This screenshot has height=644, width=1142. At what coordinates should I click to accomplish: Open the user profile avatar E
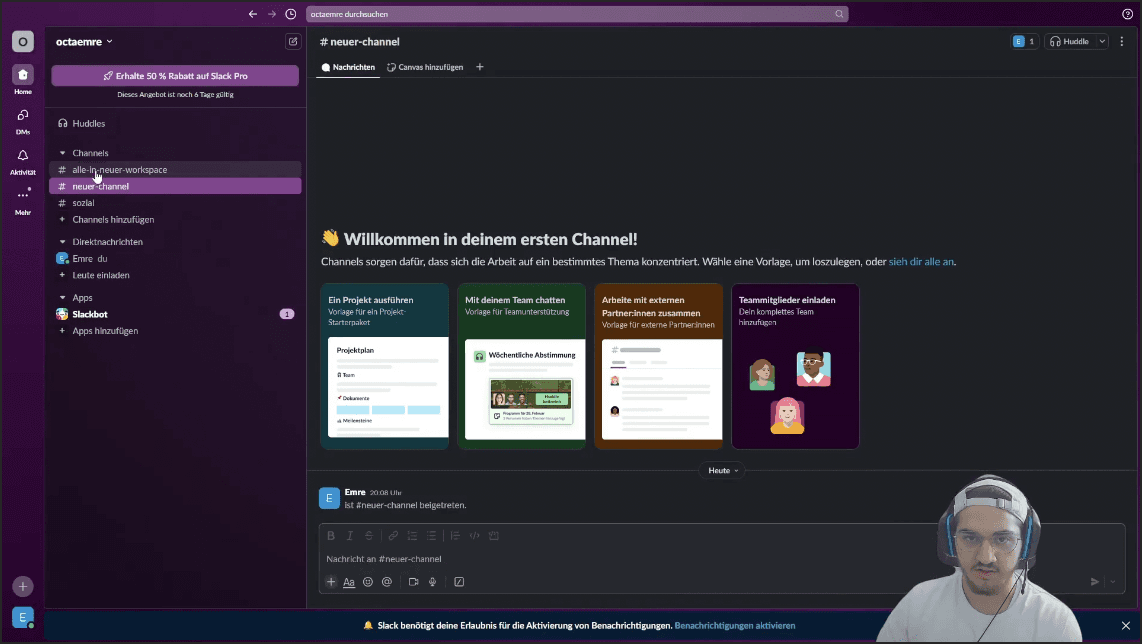(x=23, y=618)
